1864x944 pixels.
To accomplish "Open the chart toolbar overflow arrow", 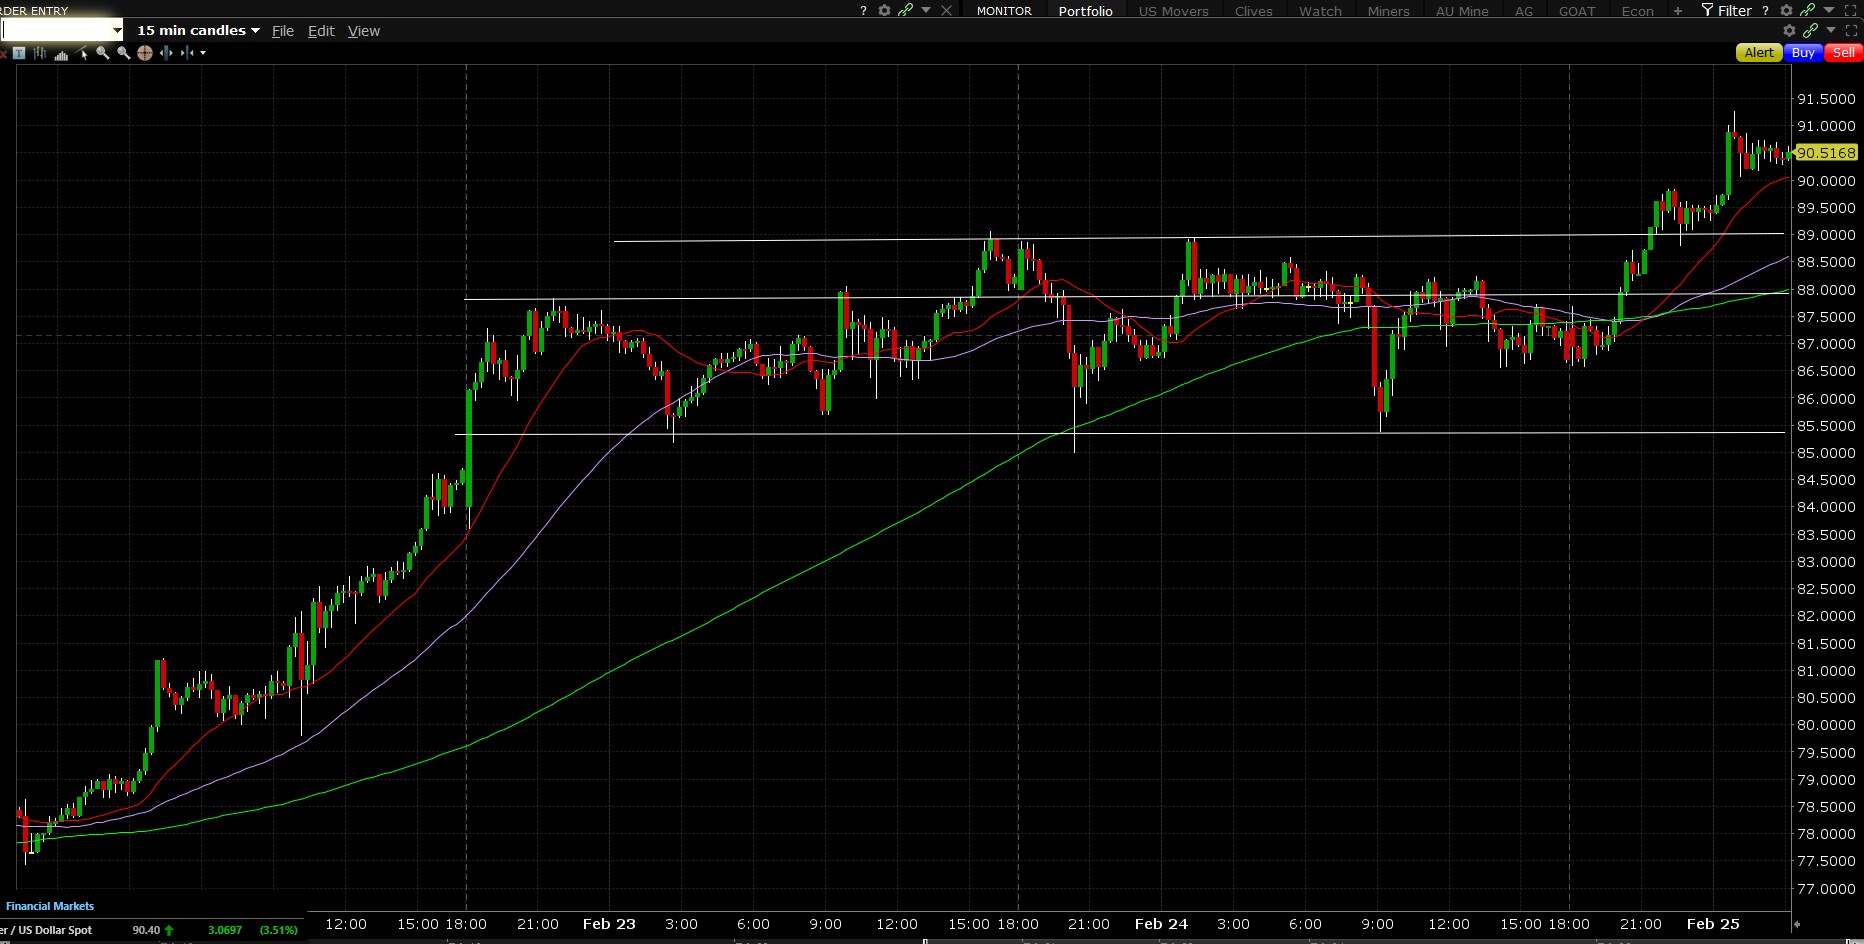I will 203,53.
